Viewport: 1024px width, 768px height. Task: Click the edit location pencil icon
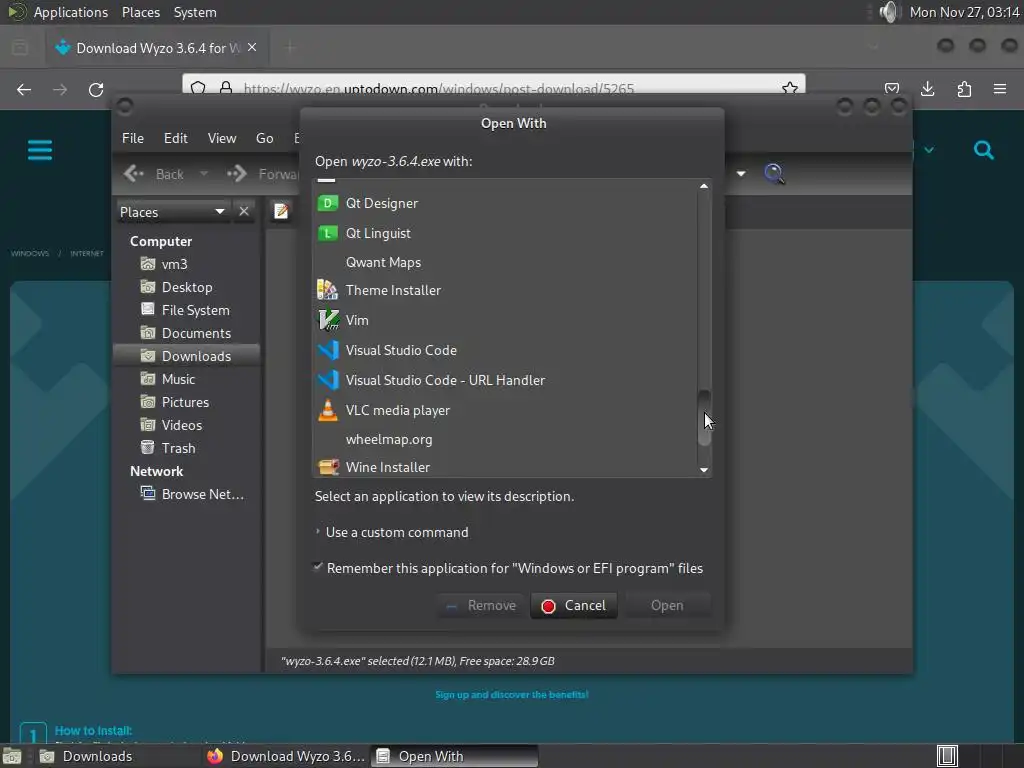(281, 211)
